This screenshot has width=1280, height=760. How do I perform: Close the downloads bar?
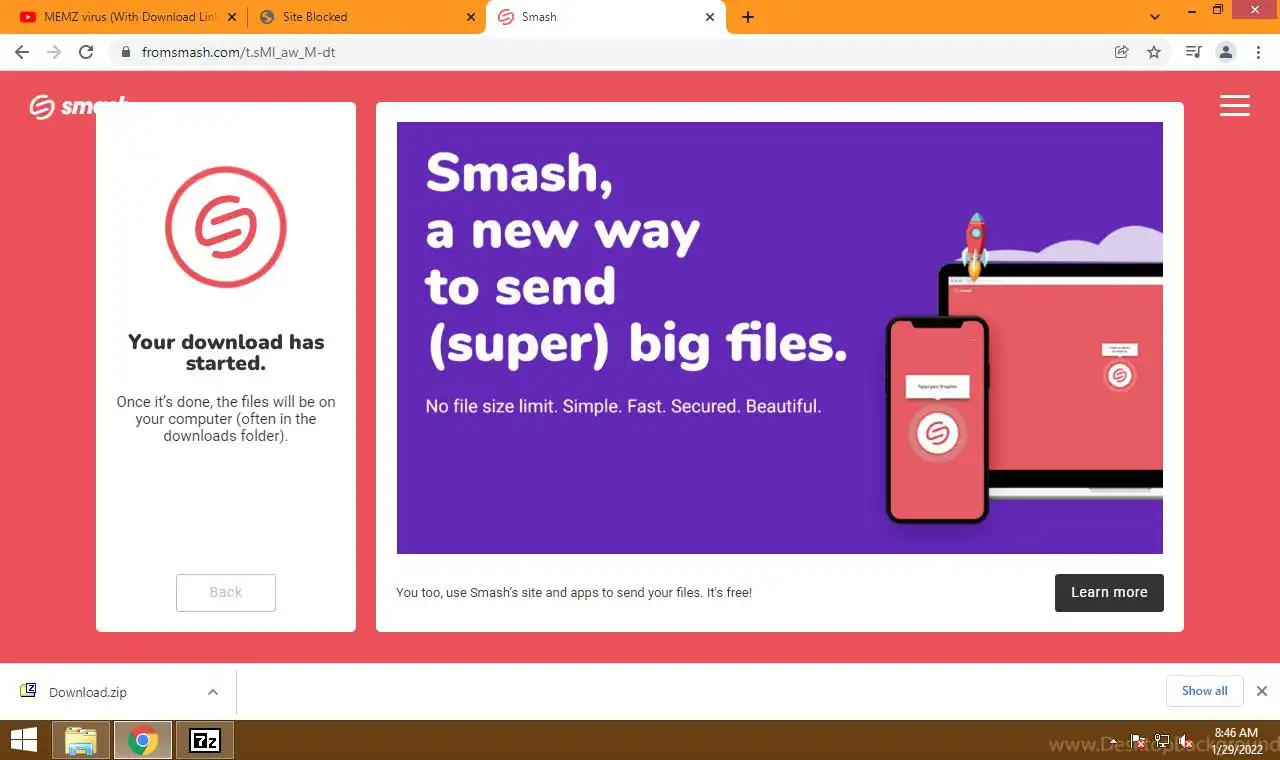click(x=1262, y=691)
